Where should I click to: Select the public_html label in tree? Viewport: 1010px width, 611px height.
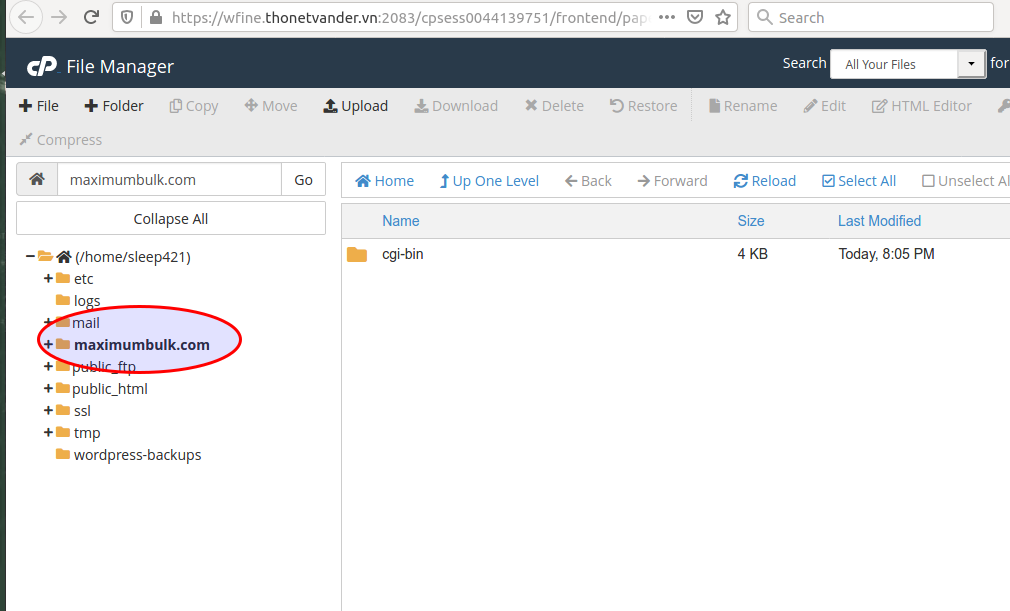click(x=110, y=389)
